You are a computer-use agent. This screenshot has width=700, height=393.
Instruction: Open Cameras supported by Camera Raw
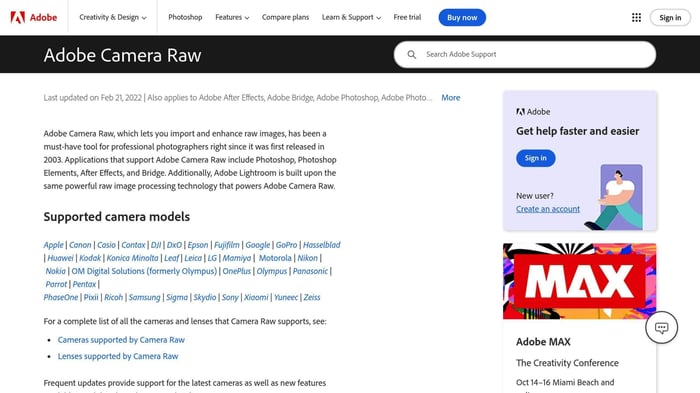(121, 340)
